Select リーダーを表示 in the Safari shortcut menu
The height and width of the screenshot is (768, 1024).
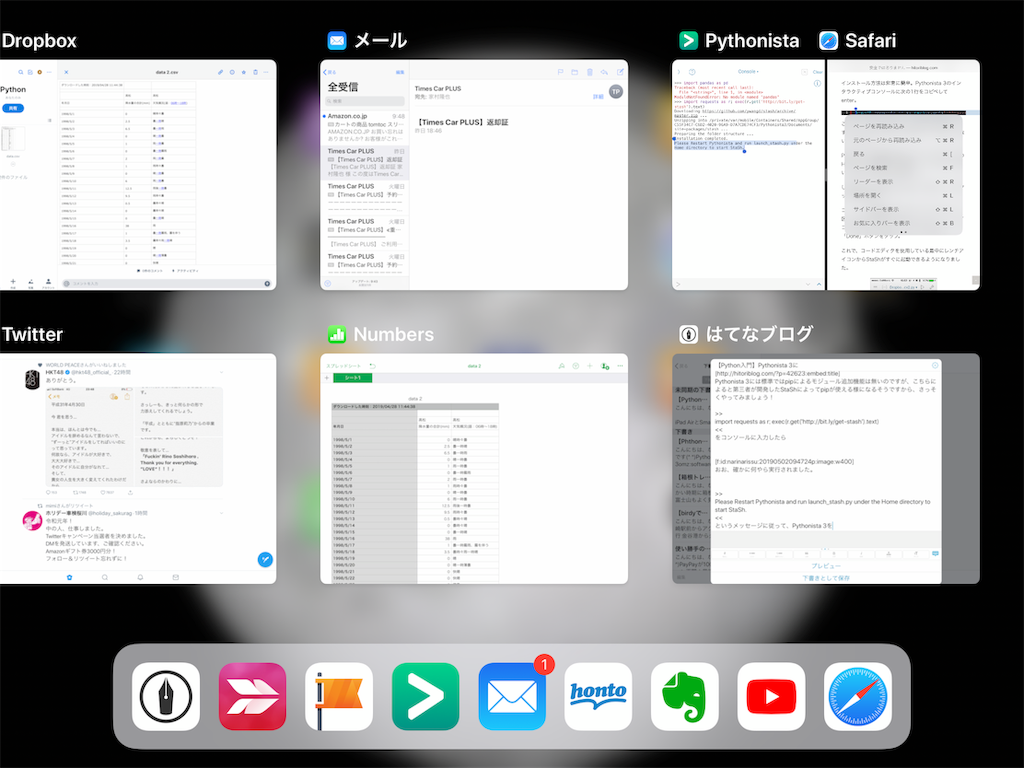pos(903,182)
